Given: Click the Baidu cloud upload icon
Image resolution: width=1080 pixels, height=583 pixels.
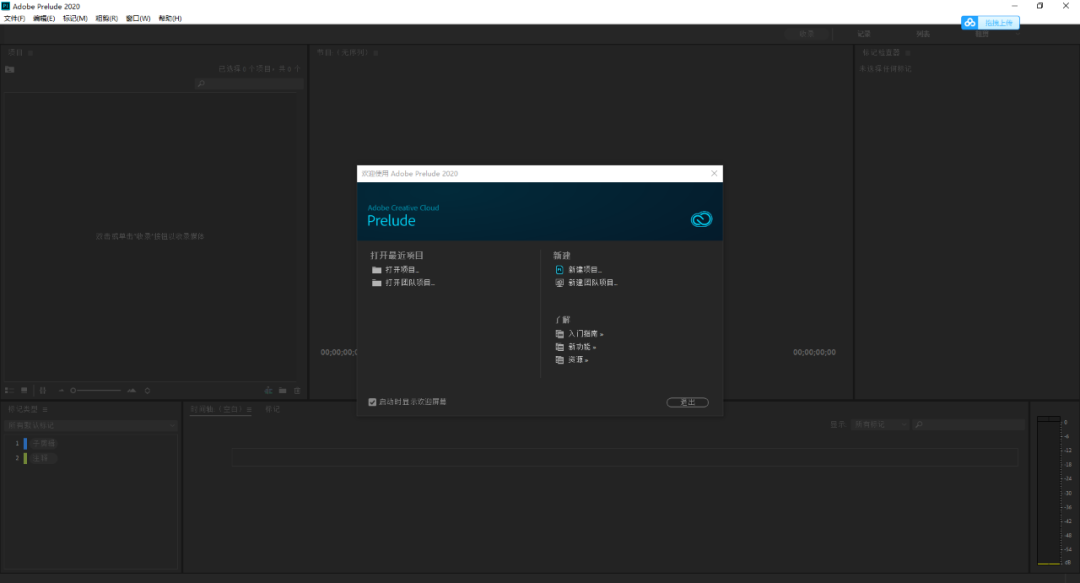Looking at the screenshot, I should click(970, 23).
